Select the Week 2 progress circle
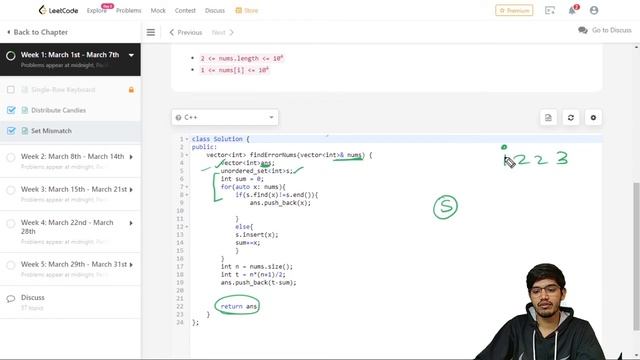The height and width of the screenshot is (360, 640). coord(11,157)
